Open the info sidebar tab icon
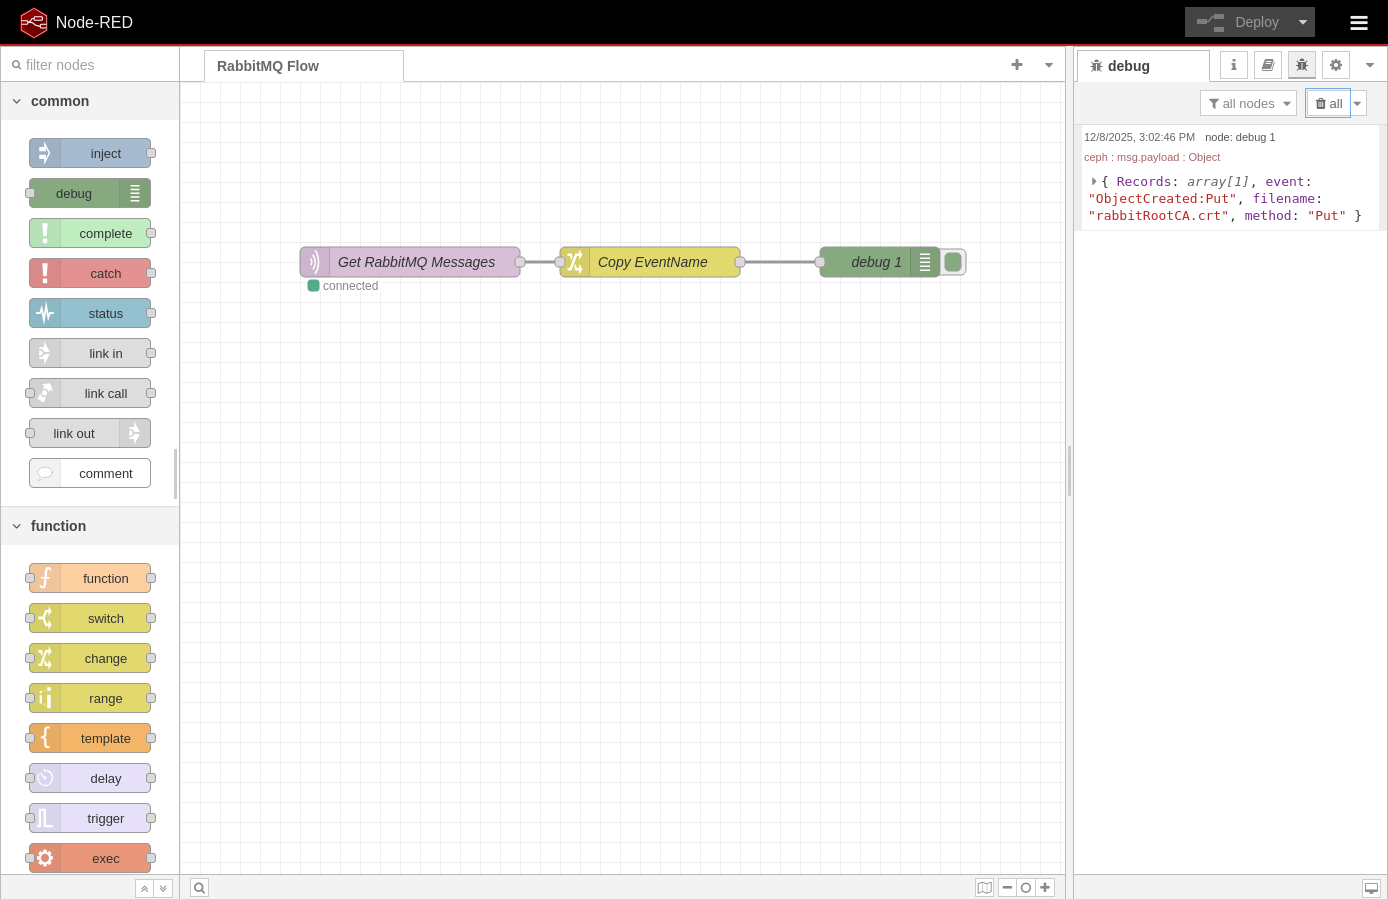This screenshot has width=1388, height=899. 1233,65
